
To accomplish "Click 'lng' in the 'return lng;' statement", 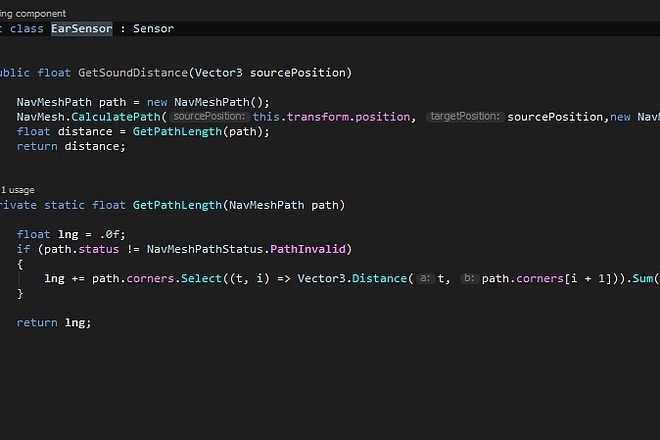I will pyautogui.click(x=75, y=323).
